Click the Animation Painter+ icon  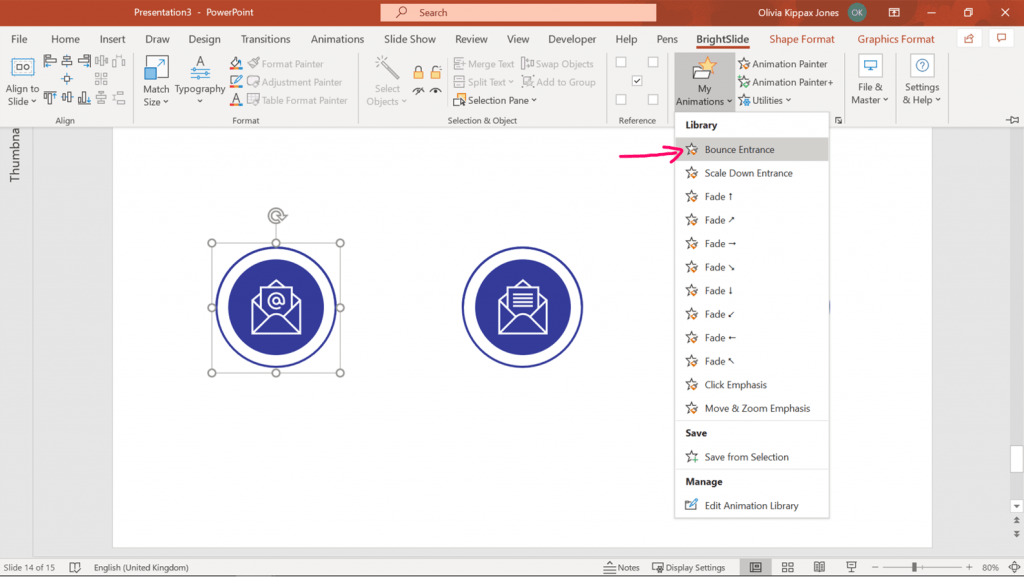[744, 82]
